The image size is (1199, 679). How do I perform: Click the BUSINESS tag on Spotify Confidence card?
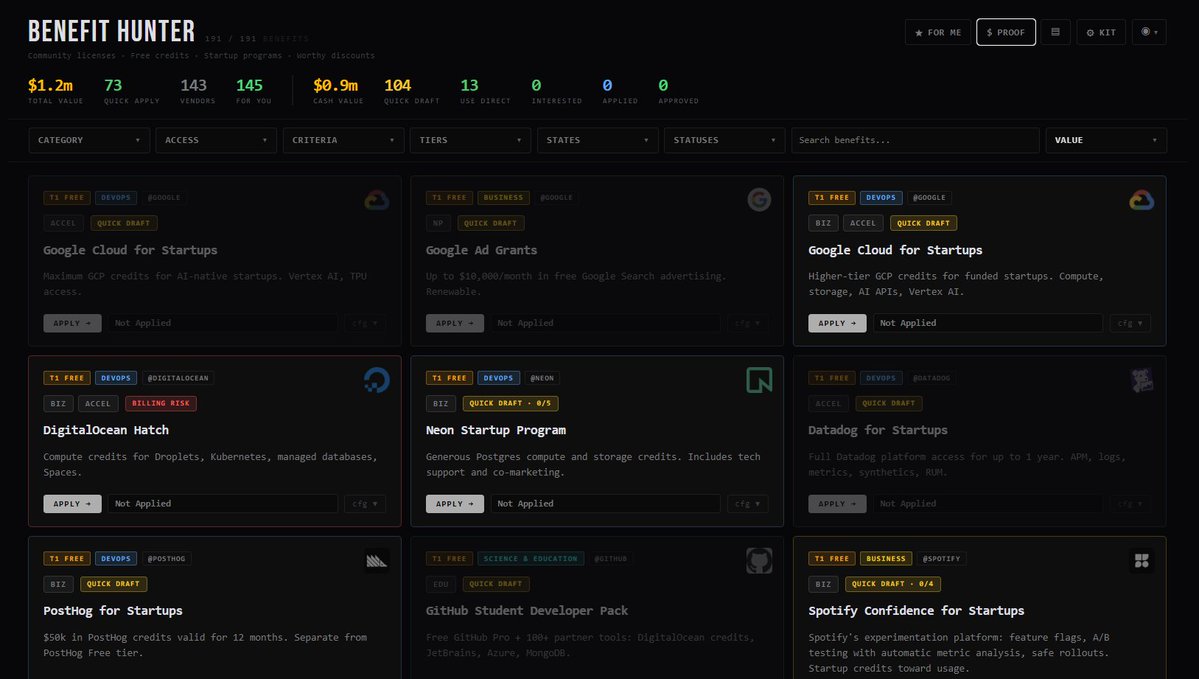tap(885, 558)
